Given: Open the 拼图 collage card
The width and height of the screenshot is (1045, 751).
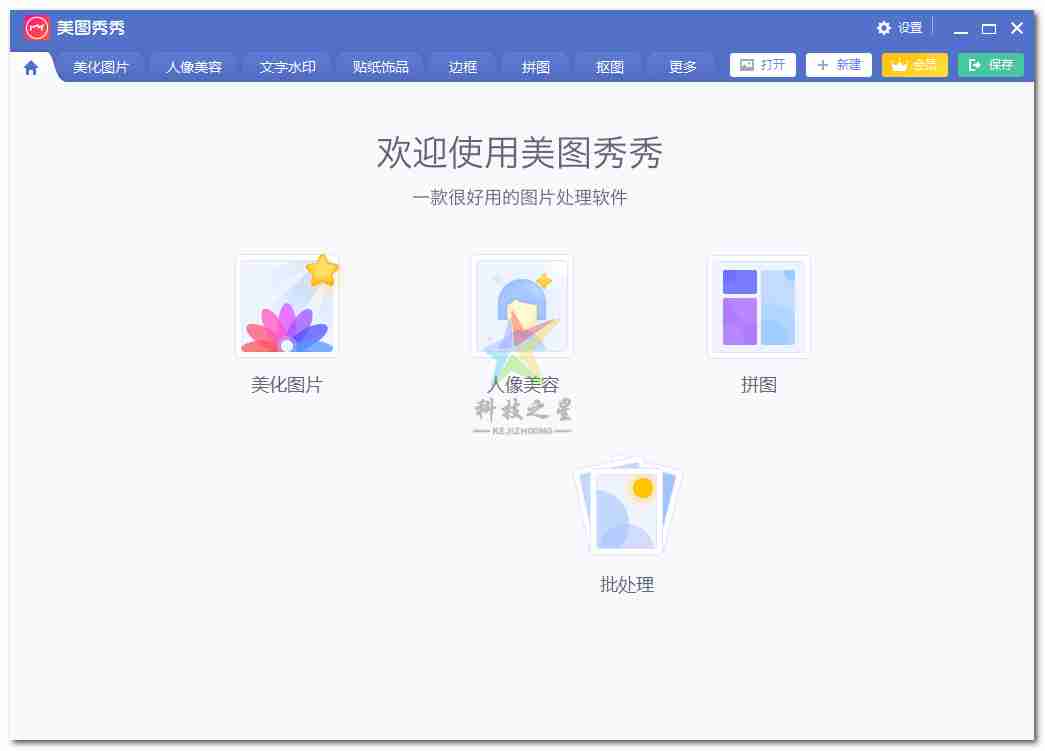Looking at the screenshot, I should point(758,305).
